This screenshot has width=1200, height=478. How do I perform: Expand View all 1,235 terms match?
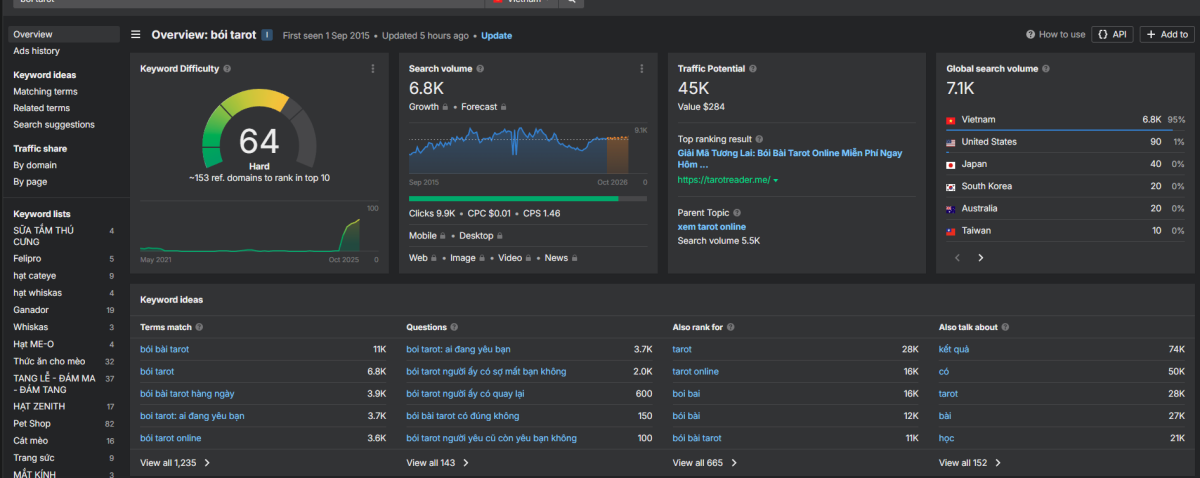(x=175, y=463)
